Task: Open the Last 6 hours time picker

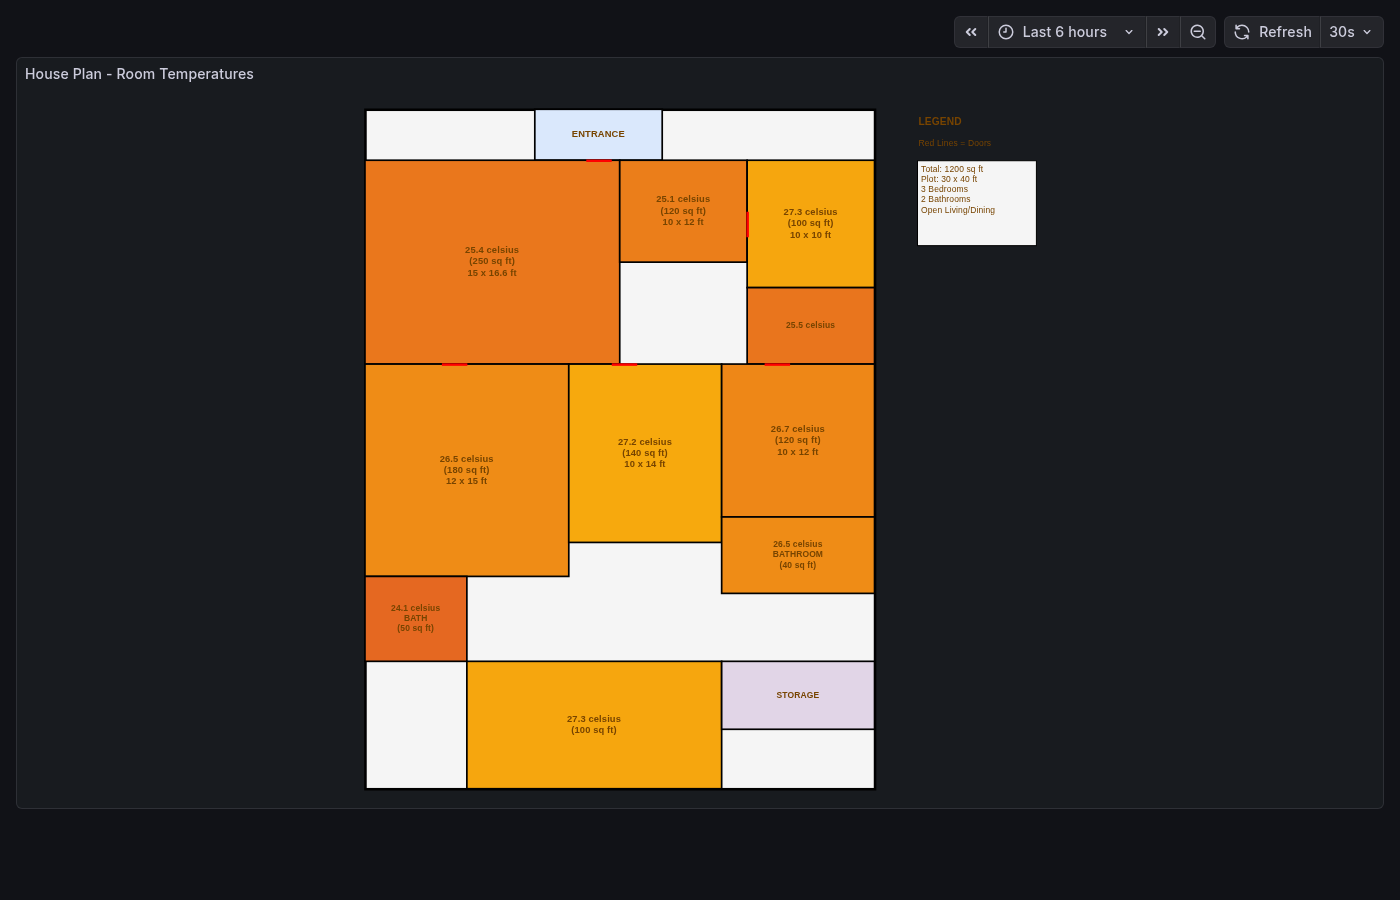Action: coord(1067,32)
